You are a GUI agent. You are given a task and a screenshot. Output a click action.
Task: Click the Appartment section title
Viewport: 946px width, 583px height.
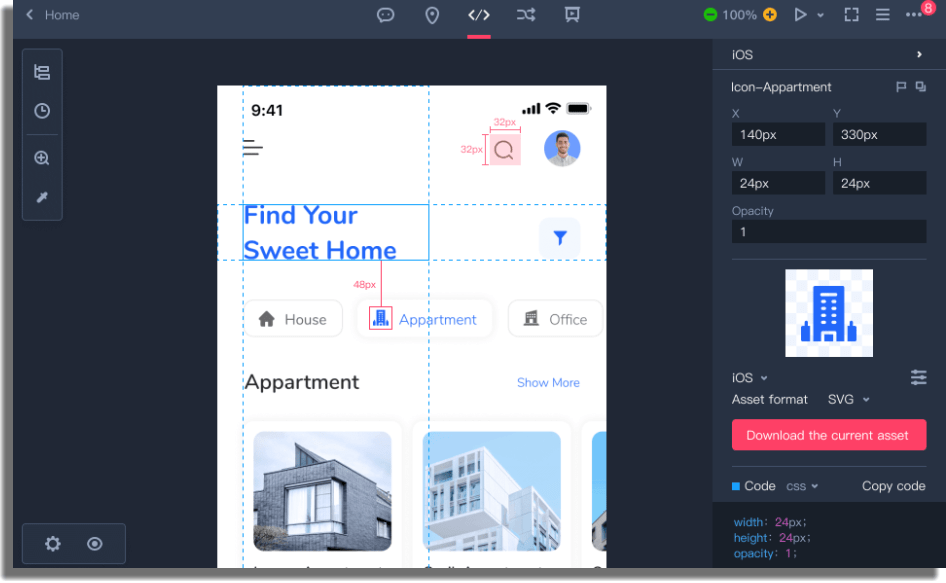click(302, 382)
